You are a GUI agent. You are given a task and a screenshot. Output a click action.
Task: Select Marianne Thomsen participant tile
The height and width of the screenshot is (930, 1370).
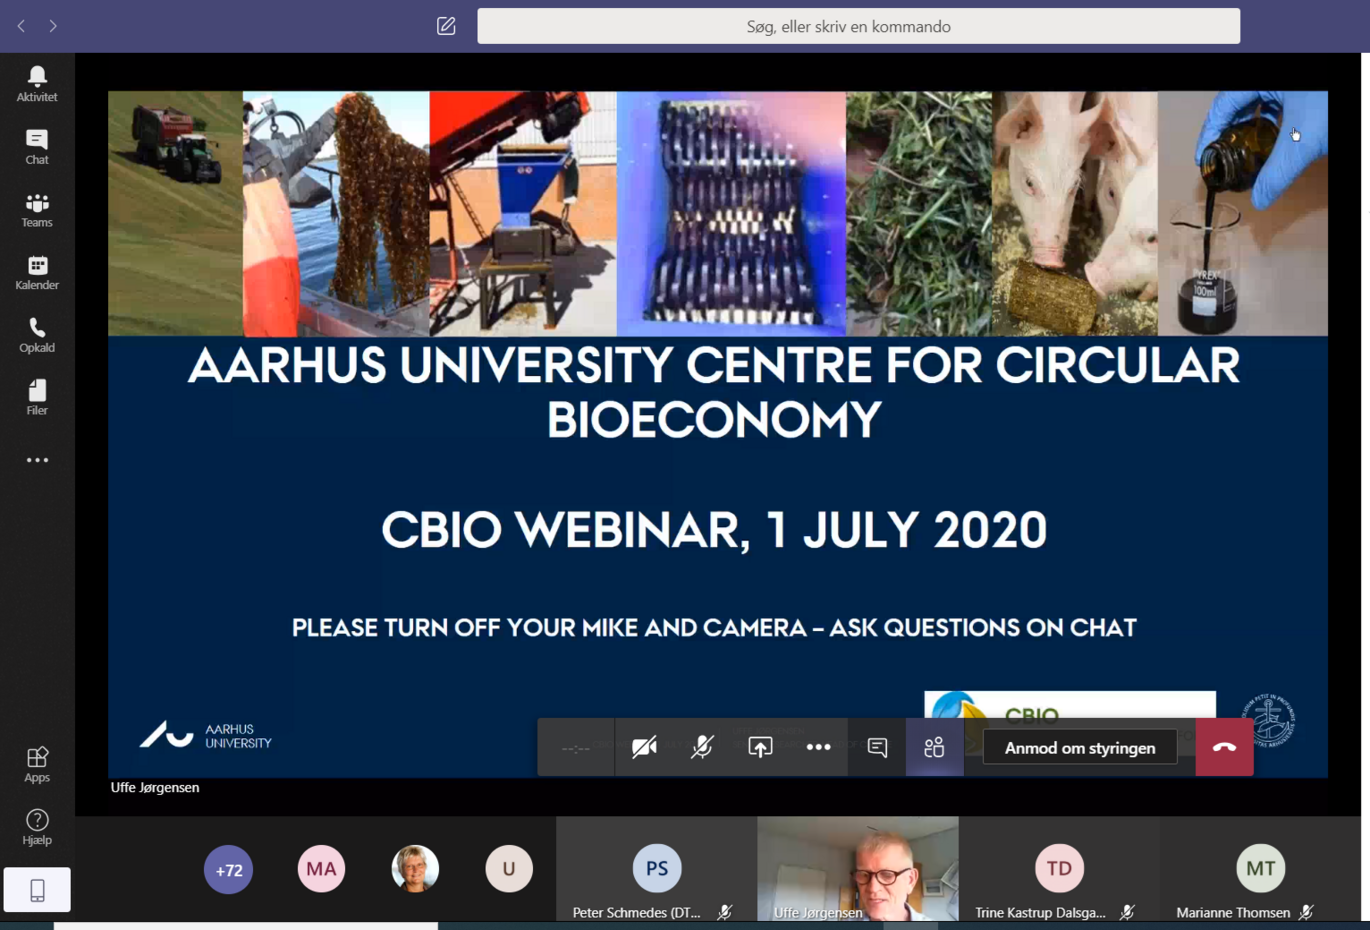(1260, 869)
